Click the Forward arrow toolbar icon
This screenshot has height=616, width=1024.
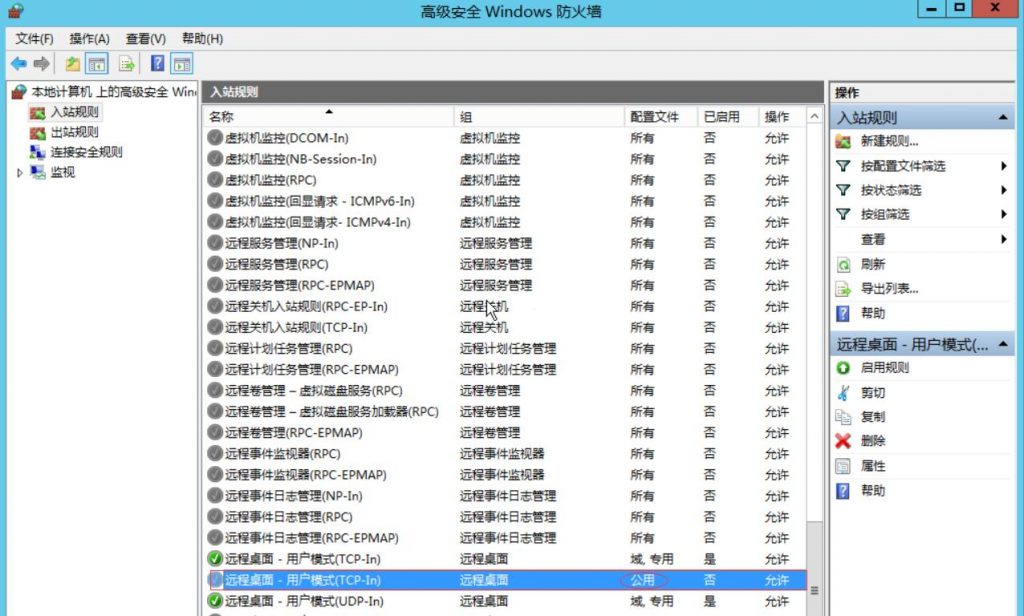click(x=42, y=63)
